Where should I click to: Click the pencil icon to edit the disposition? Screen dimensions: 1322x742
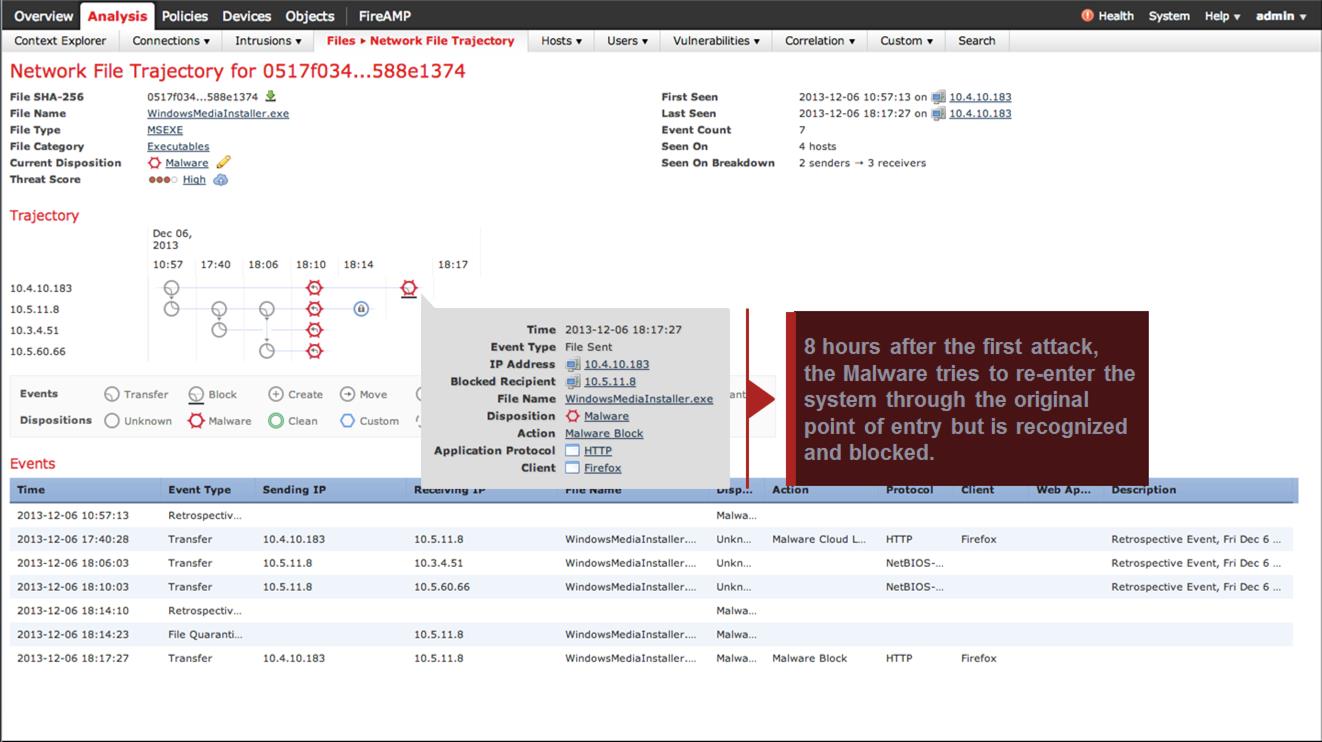pyautogui.click(x=224, y=163)
